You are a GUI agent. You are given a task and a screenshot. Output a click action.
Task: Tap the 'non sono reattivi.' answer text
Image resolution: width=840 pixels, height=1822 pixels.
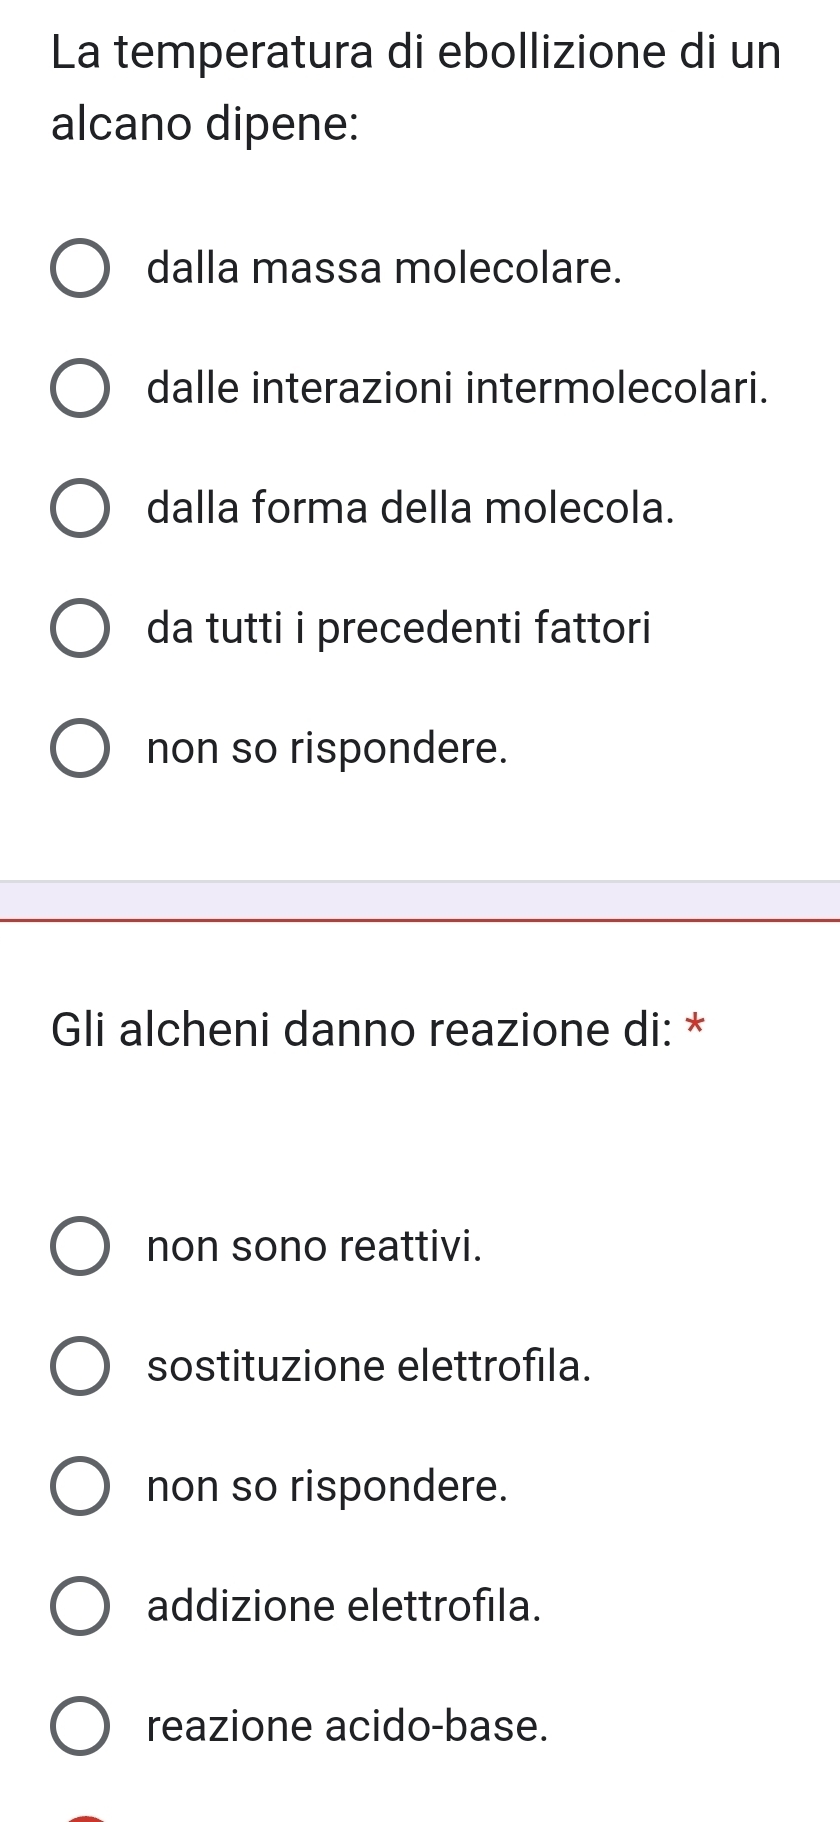(x=314, y=1246)
